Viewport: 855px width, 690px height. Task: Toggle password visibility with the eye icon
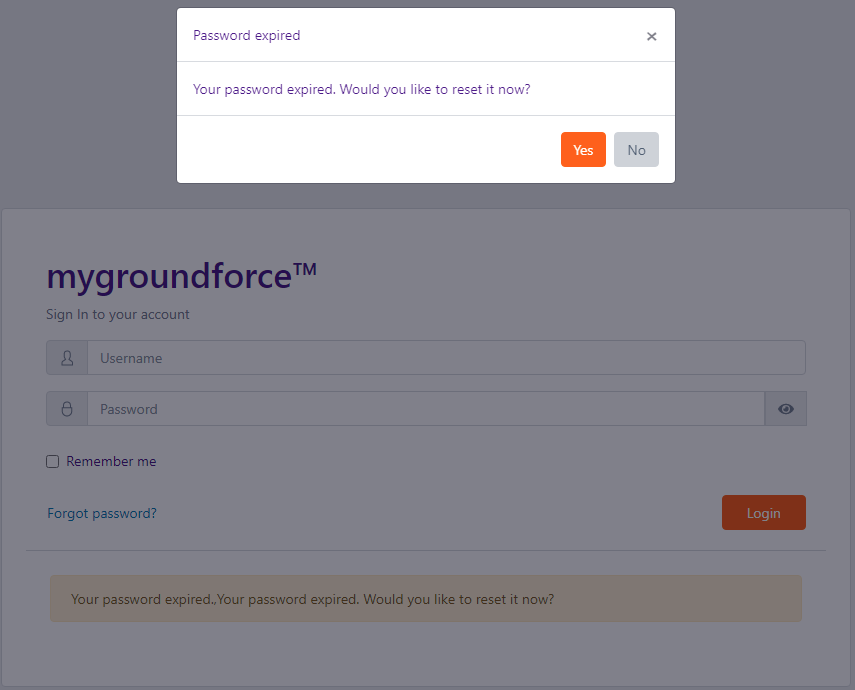(x=785, y=409)
